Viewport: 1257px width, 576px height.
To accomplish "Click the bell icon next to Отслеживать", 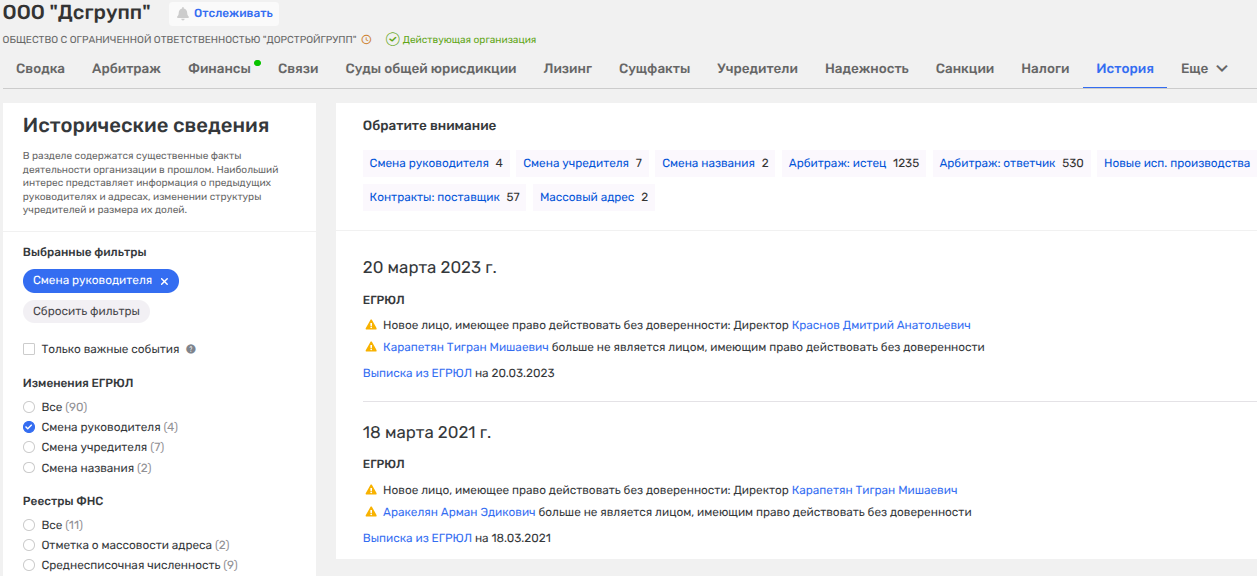I will pyautogui.click(x=182, y=13).
